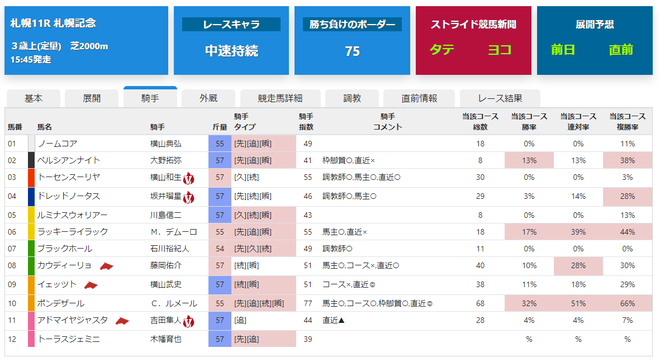Screen dimensions: 660x362
Task: Click horse name イェッツト
Action: (x=57, y=285)
